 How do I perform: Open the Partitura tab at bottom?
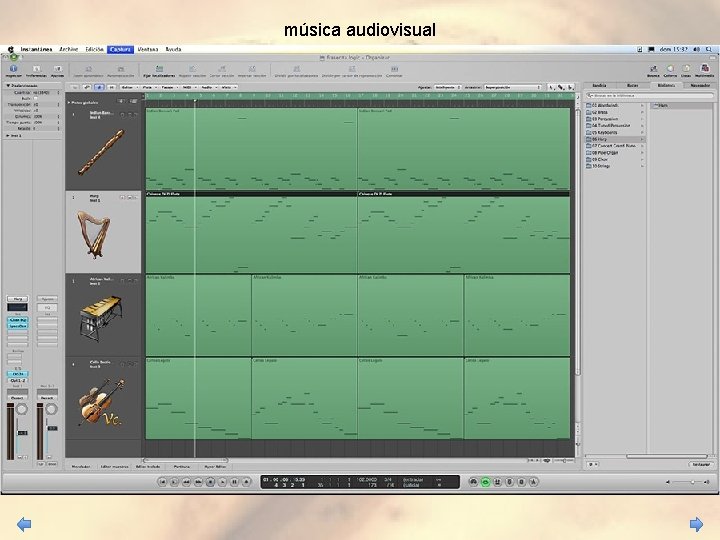(x=181, y=466)
